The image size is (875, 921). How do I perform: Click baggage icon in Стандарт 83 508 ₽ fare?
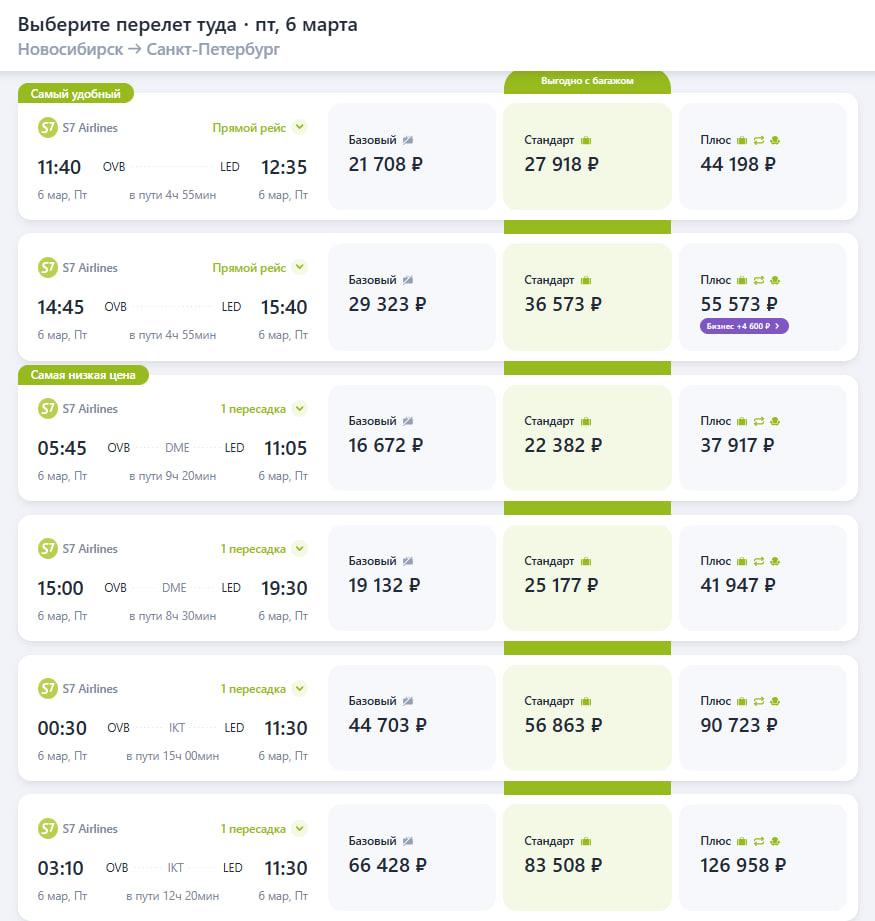pyautogui.click(x=587, y=841)
